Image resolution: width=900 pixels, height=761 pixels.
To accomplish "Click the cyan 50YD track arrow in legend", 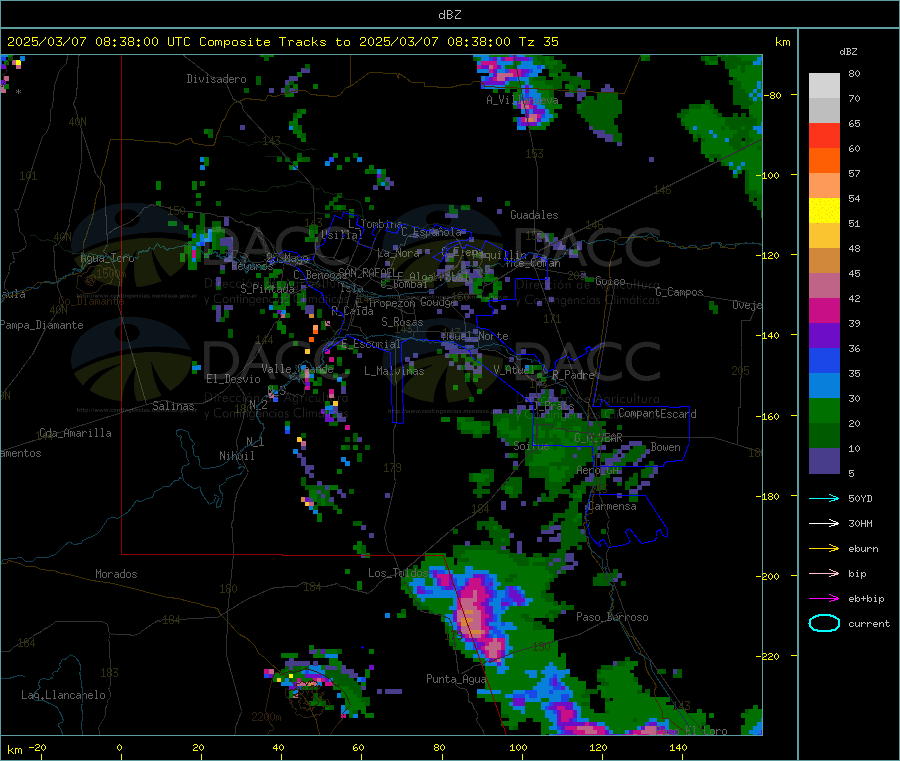I will pyautogui.click(x=824, y=498).
